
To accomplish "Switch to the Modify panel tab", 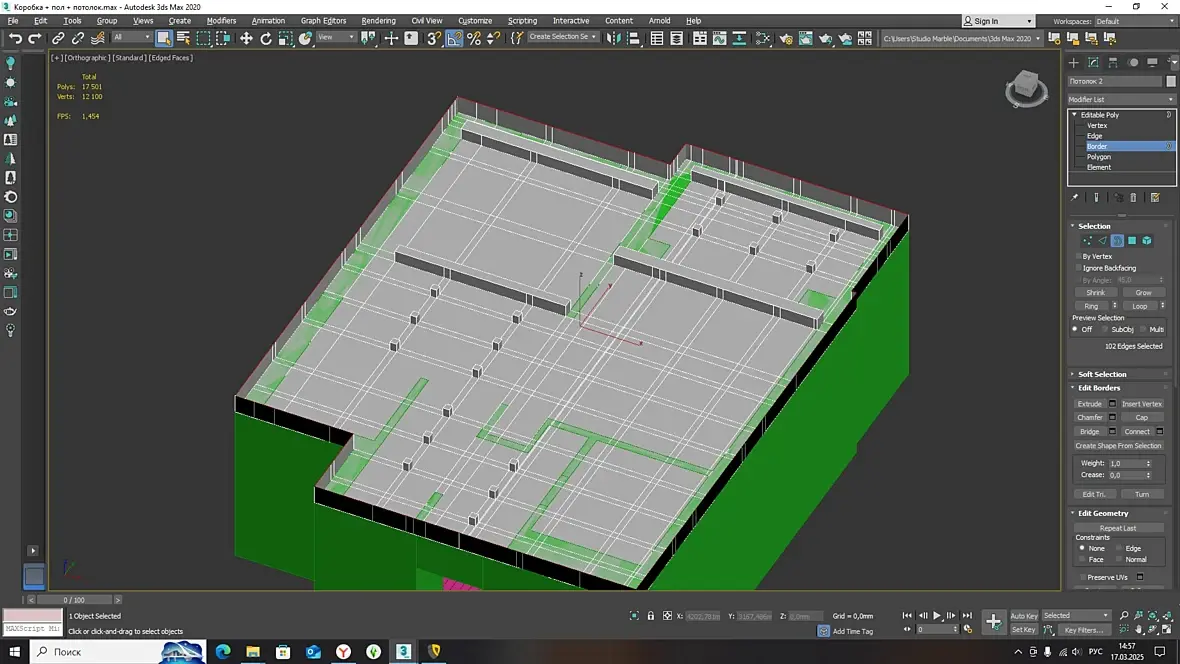I will point(1093,62).
